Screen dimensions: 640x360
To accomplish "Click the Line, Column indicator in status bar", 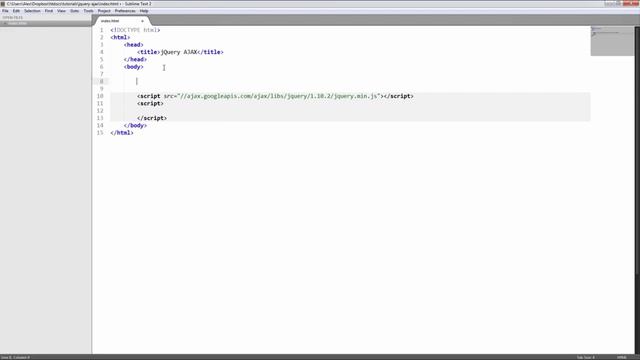I will [x=16, y=358].
